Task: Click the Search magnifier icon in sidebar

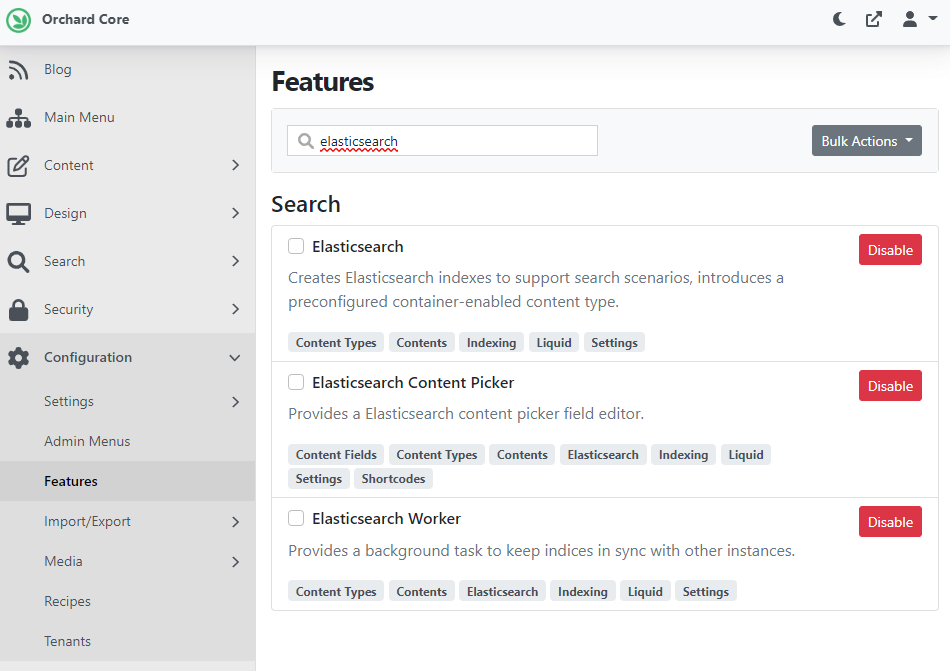Action: click(x=18, y=262)
